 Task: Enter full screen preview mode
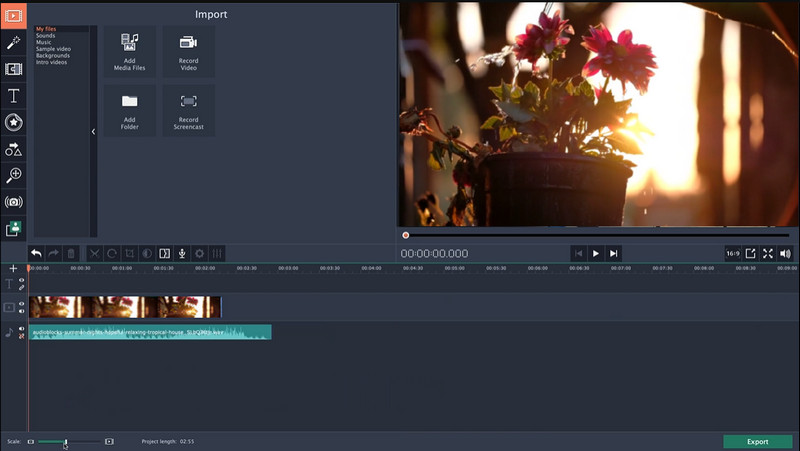click(x=768, y=253)
